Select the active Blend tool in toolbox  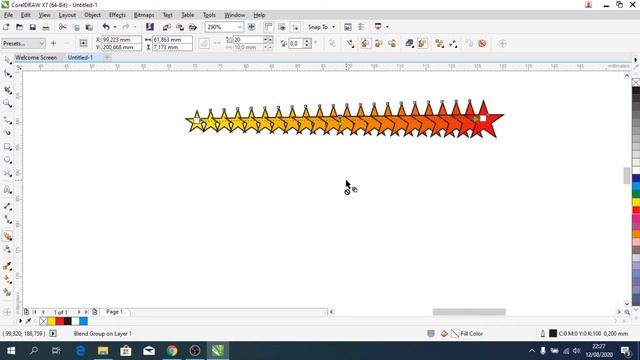pos(7,236)
